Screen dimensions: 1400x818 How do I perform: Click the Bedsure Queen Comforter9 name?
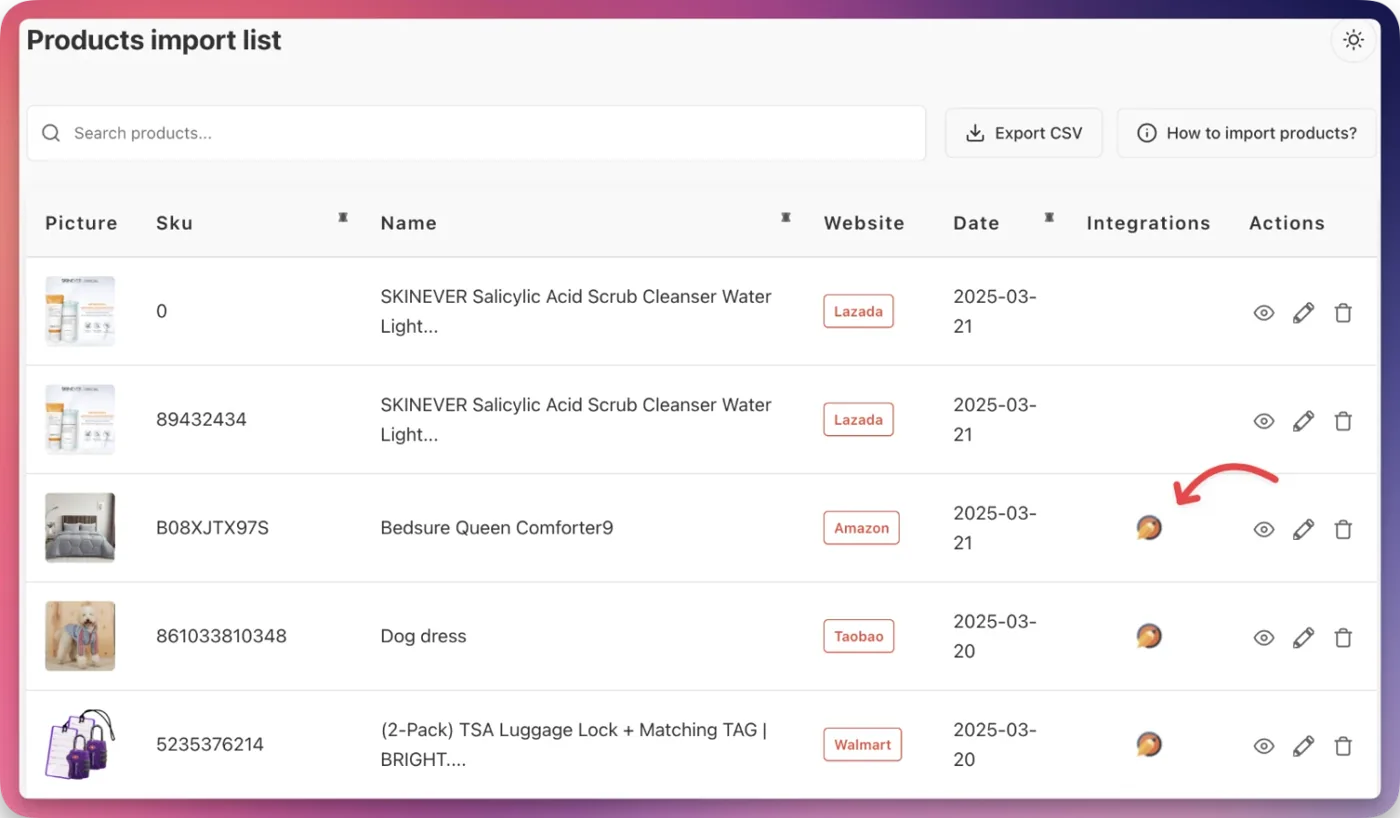click(497, 528)
